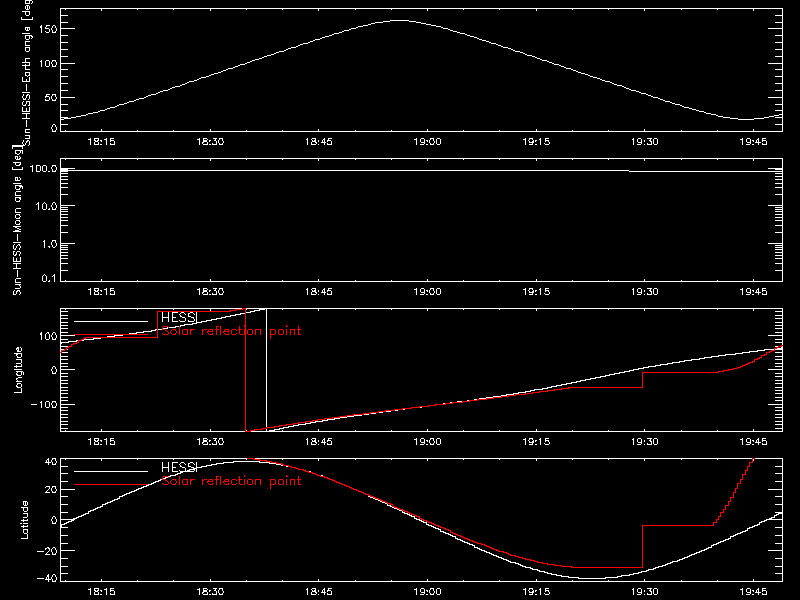Click 18:15 label under Latitude plot

(x=102, y=591)
